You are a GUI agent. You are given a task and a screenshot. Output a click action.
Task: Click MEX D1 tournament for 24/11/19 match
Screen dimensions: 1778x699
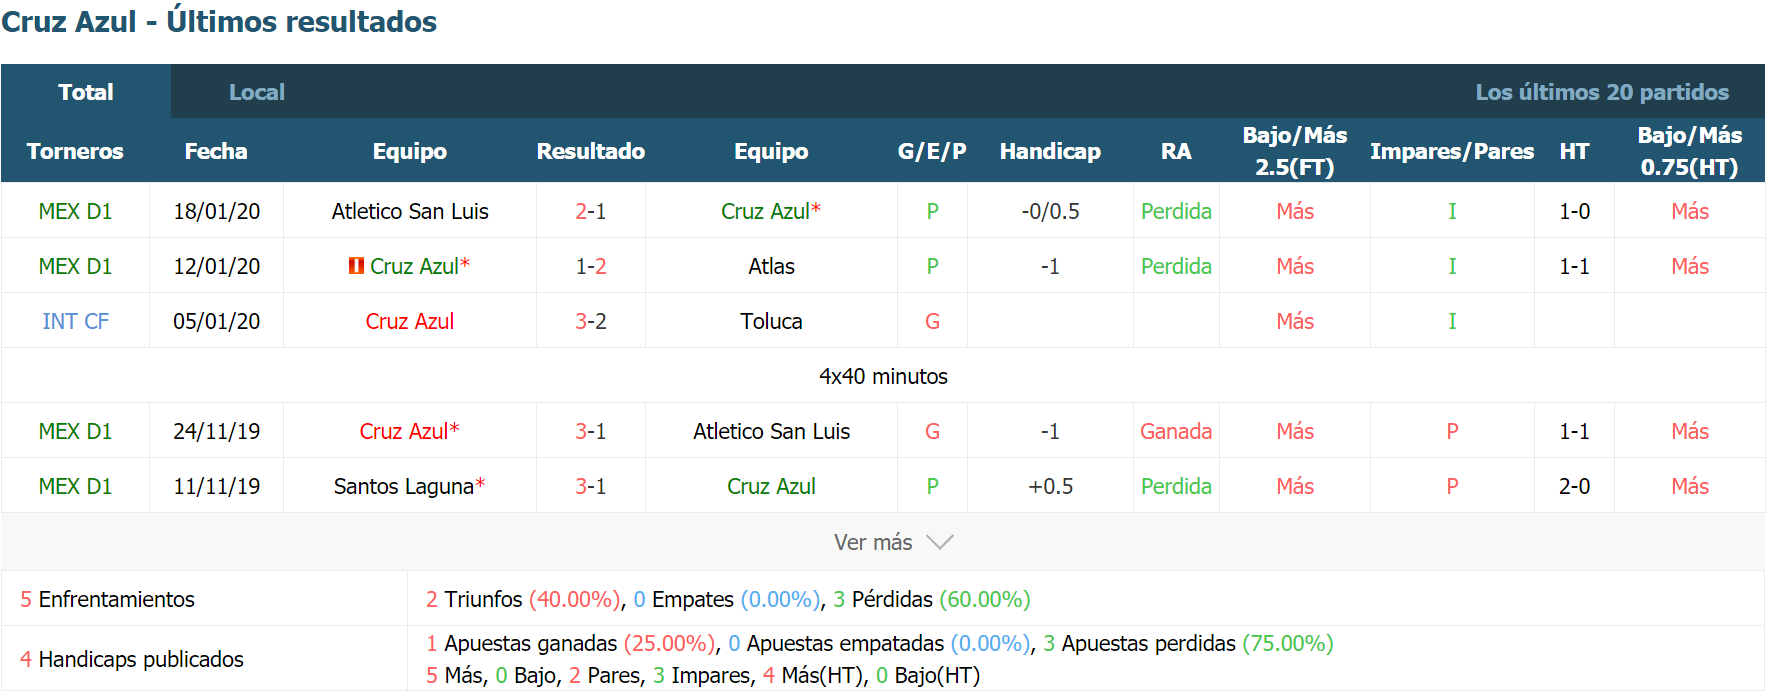point(75,431)
